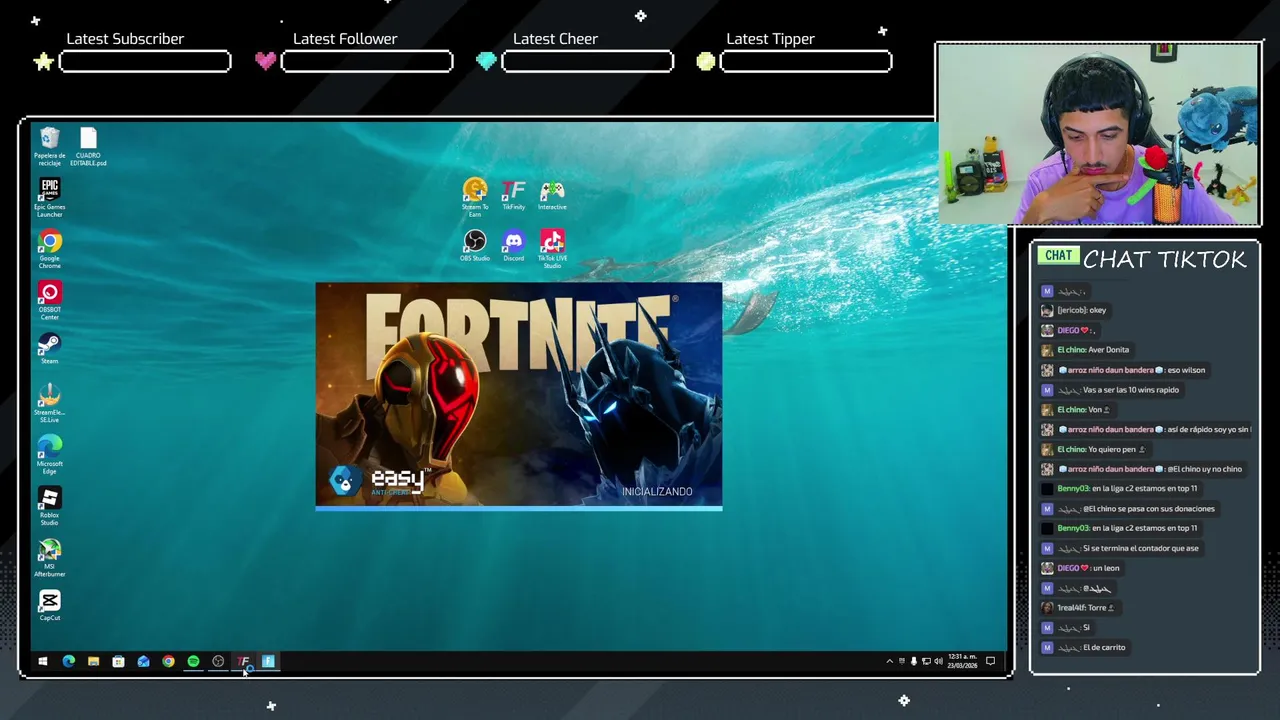Select the Stream To Earn desktop icon
1280x720 pixels.
click(475, 197)
